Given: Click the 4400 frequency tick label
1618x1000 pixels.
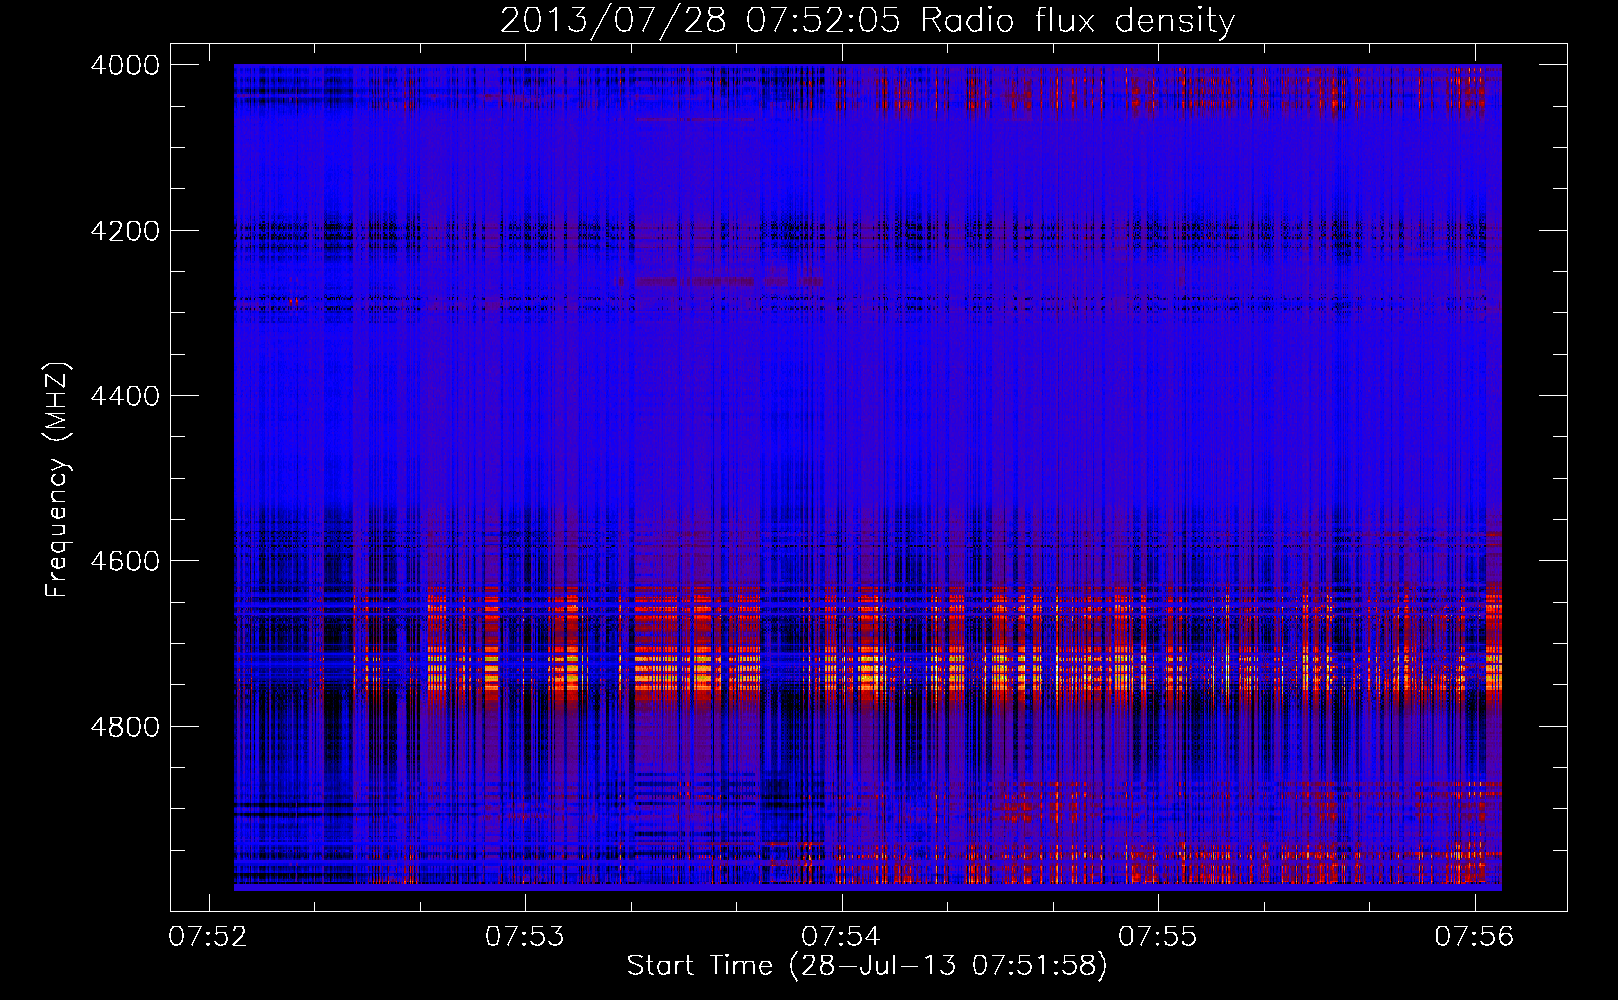Looking at the screenshot, I should coord(125,396).
